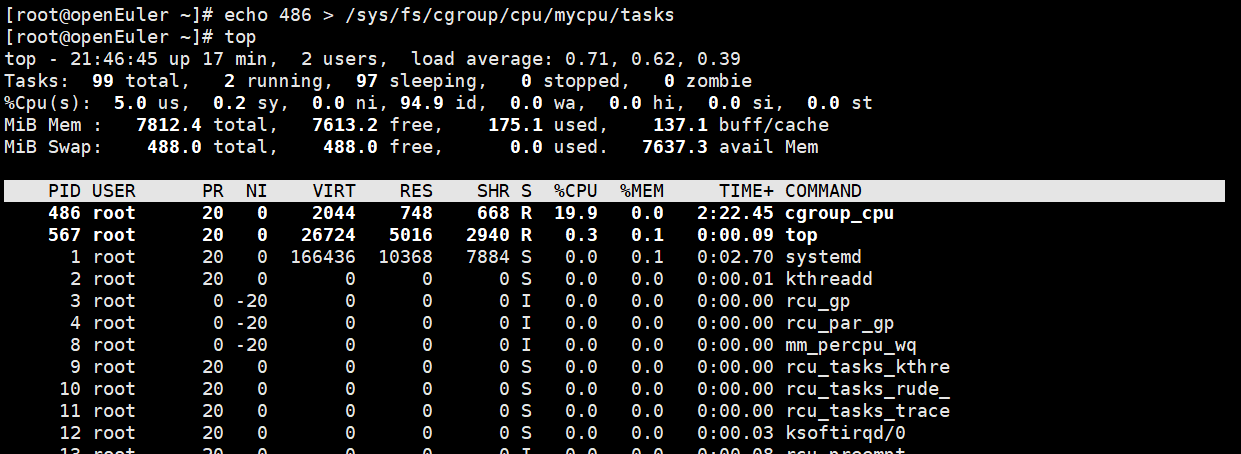The width and height of the screenshot is (1241, 454).
Task: Click the 7637.3 avail Mem value
Action: 675,147
